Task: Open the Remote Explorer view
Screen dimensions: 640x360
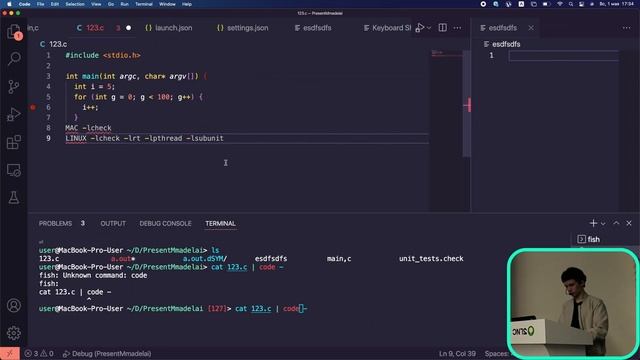Action: [x=13, y=170]
